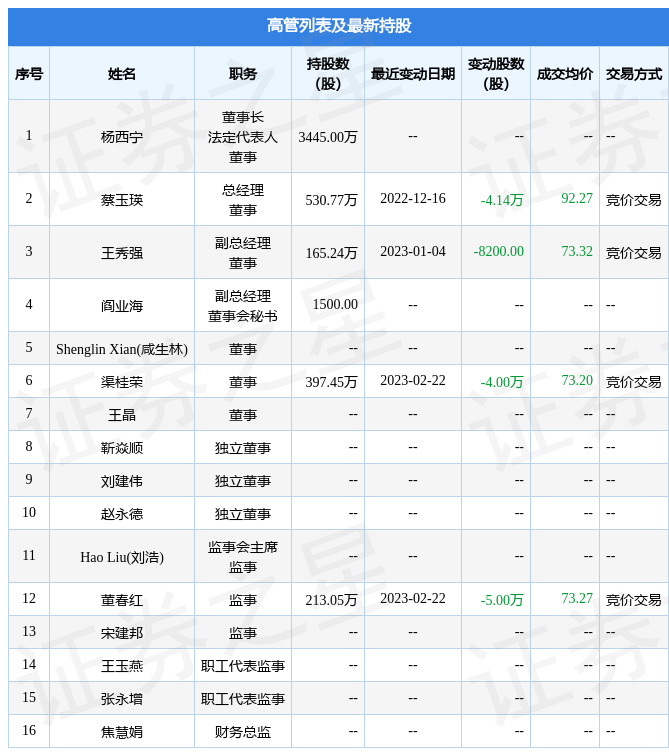Click the 持股数(股) column header
The height and width of the screenshot is (756, 669).
[328, 73]
